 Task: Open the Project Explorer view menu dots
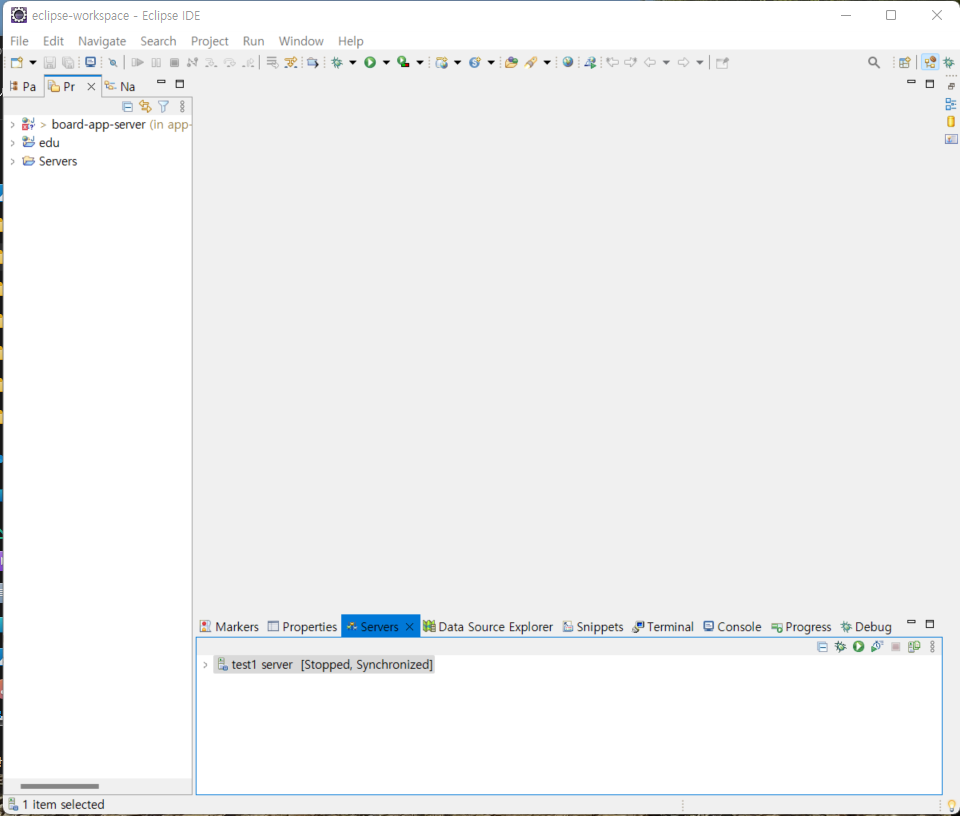pyautogui.click(x=182, y=107)
